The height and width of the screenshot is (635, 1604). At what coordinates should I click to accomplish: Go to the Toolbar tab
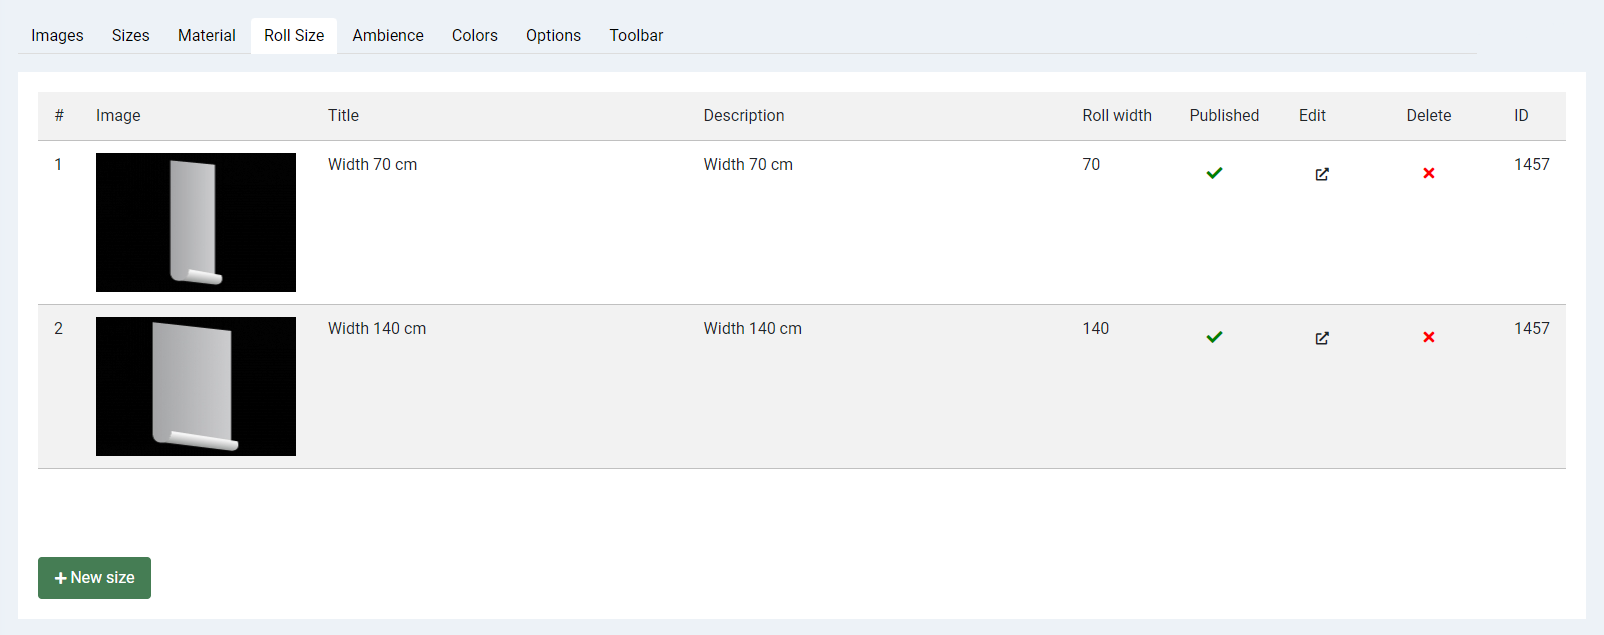(x=636, y=36)
